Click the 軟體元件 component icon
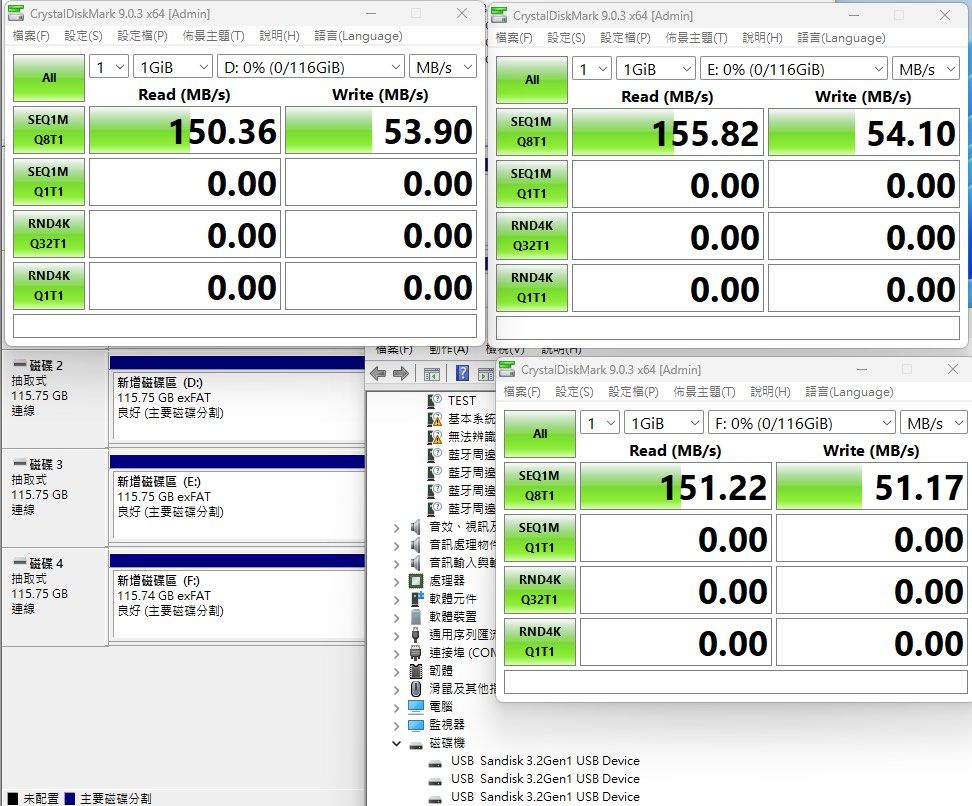 pyautogui.click(x=417, y=598)
